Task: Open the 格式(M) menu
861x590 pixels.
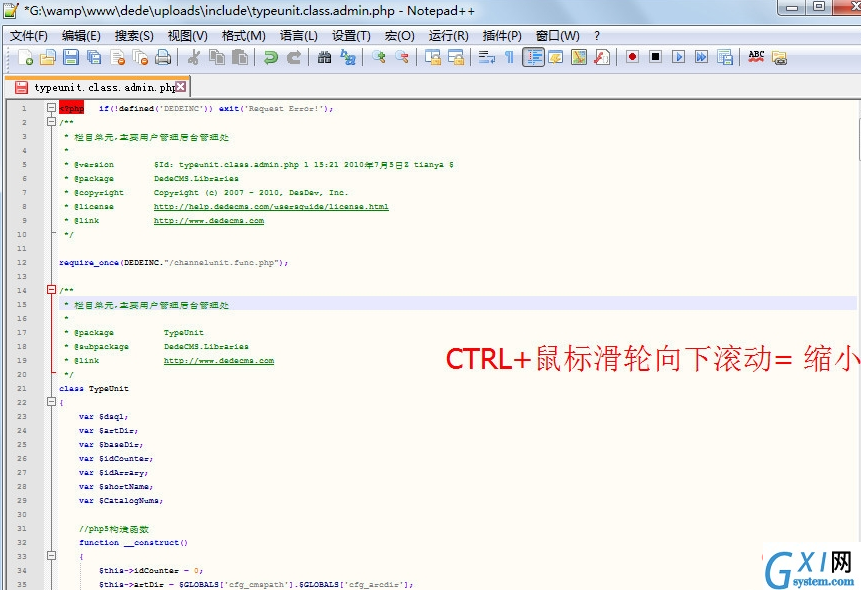Action: [x=243, y=36]
